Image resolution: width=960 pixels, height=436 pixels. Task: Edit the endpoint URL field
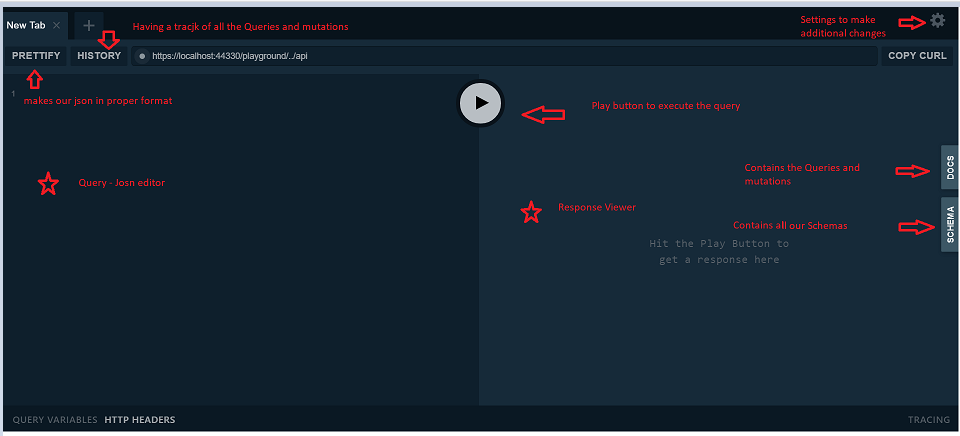coord(504,56)
